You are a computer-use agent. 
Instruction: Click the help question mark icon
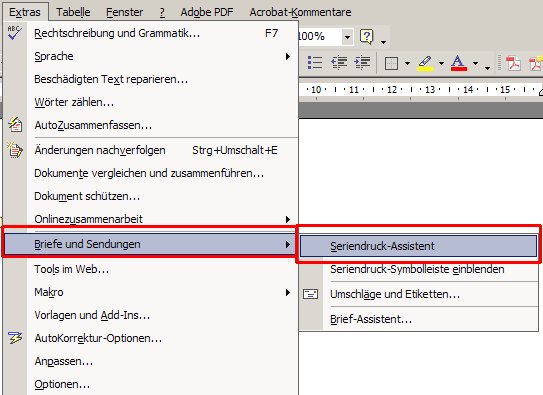tap(366, 36)
